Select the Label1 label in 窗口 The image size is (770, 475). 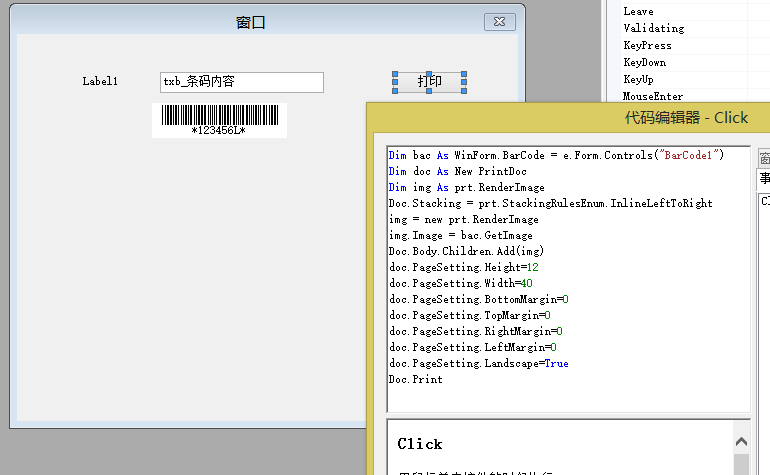pos(100,82)
